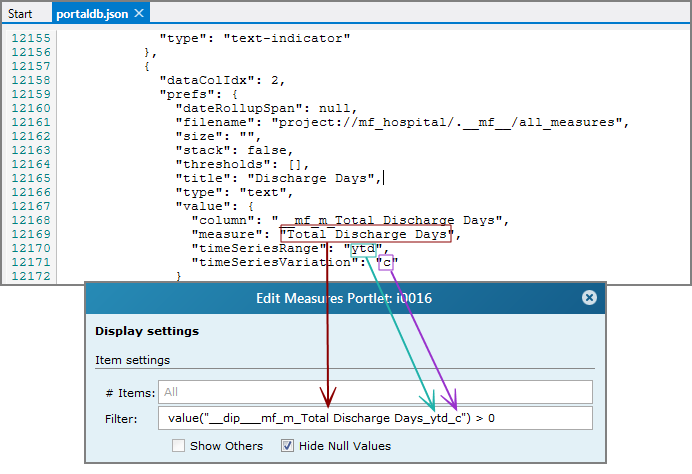Click the Filter: label
Screen dimensions: 692x474
[x=121, y=419]
